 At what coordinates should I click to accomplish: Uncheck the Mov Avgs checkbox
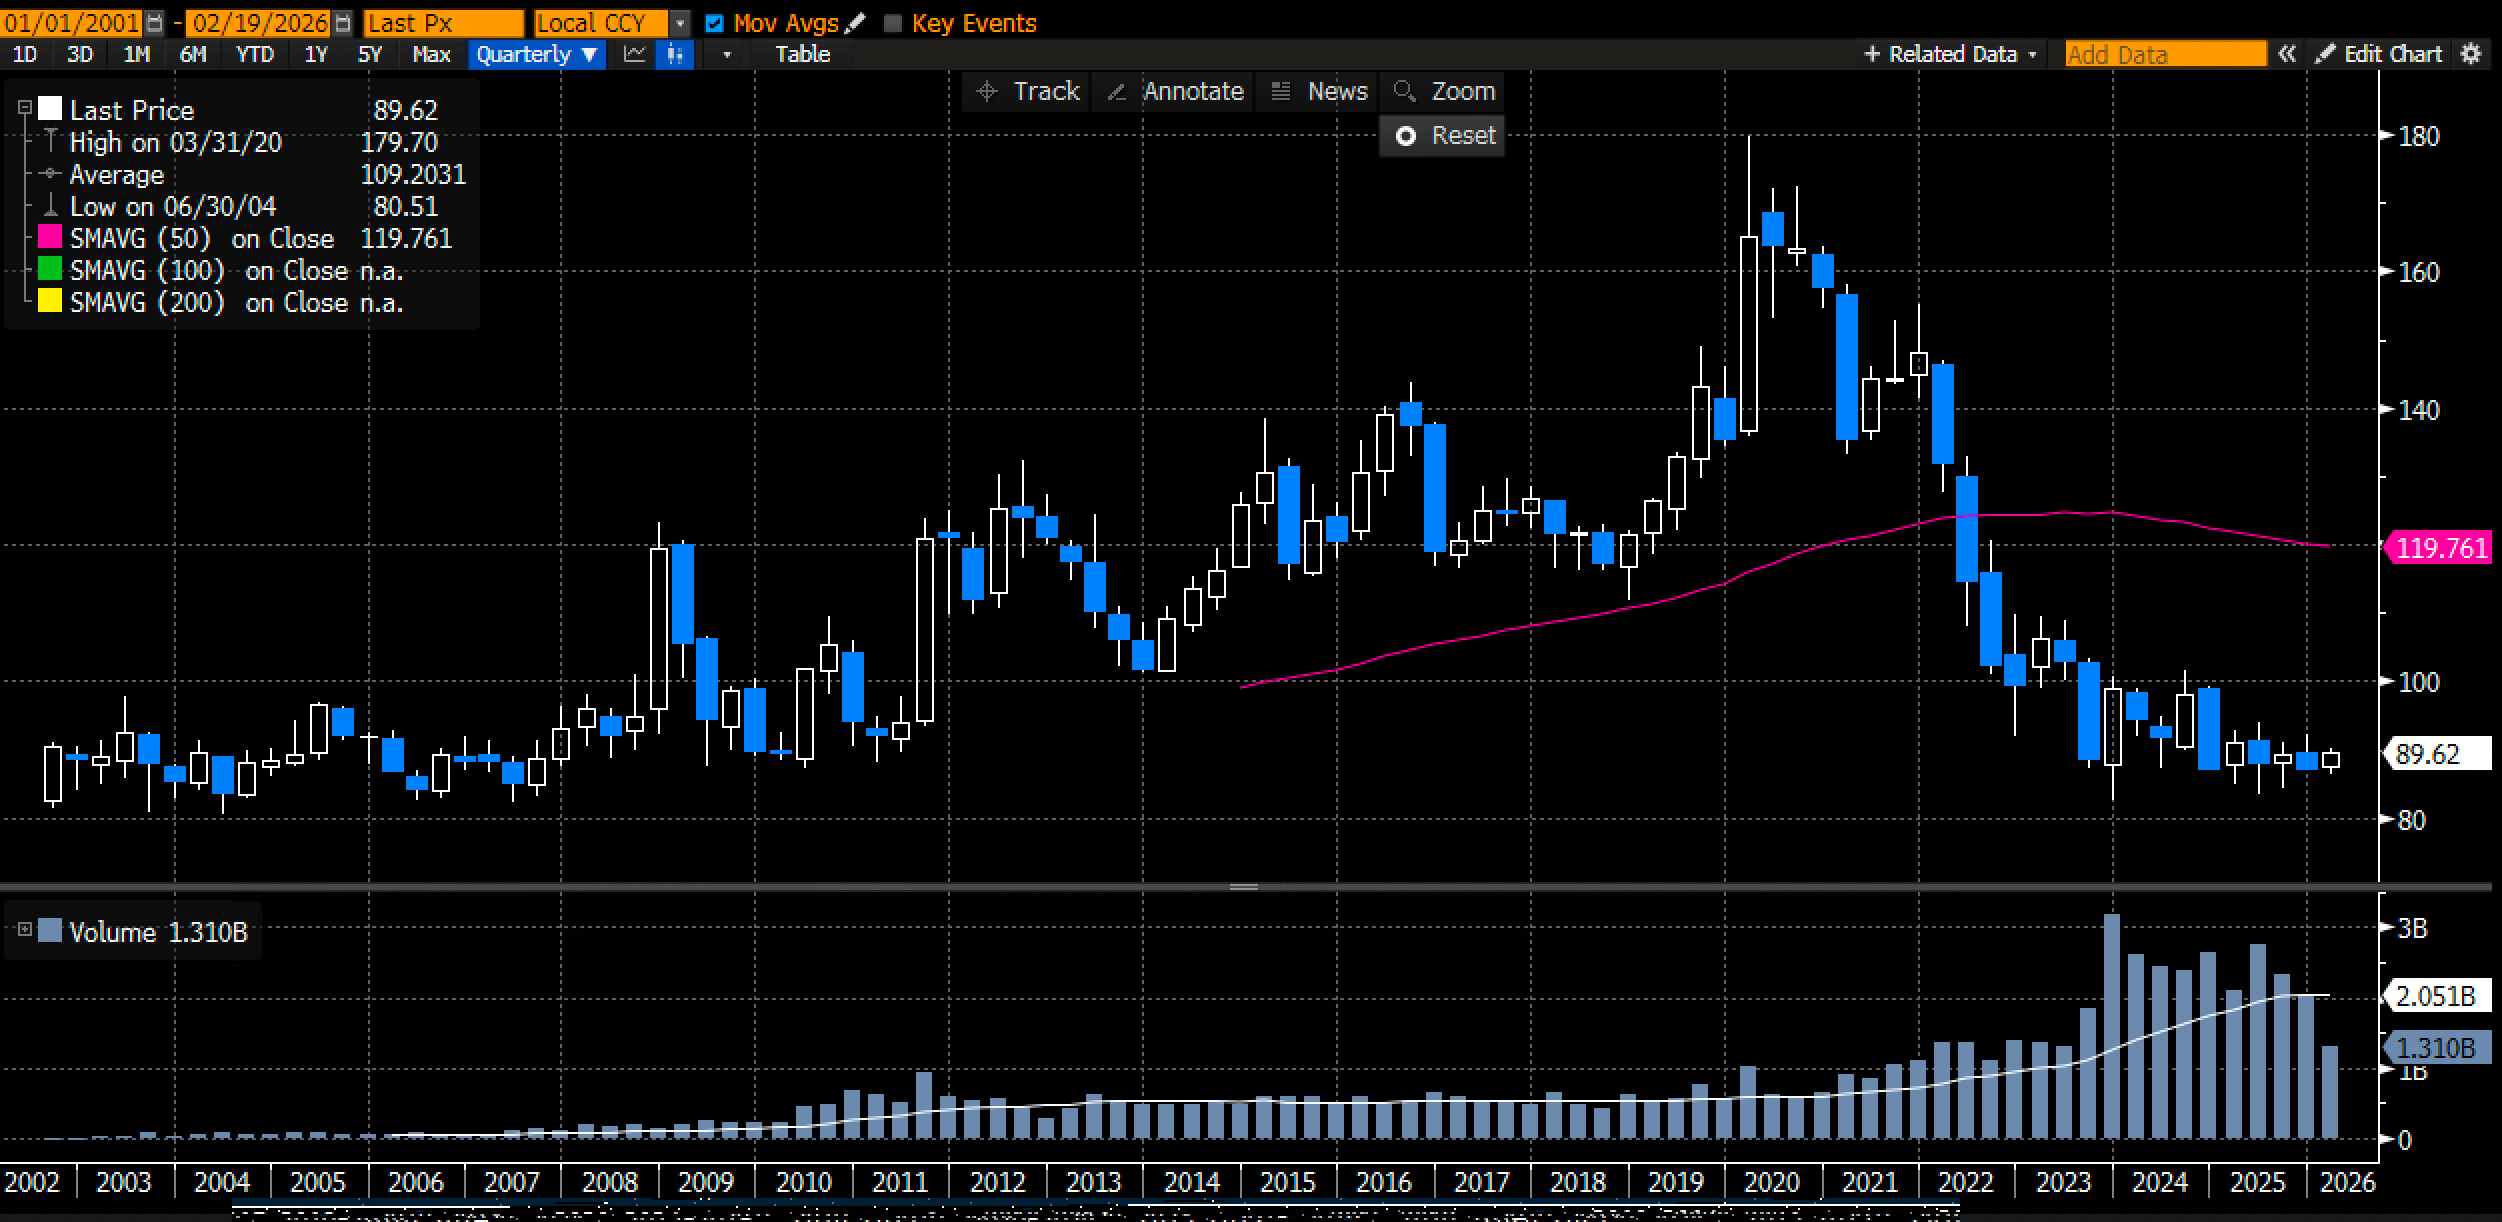(x=714, y=23)
